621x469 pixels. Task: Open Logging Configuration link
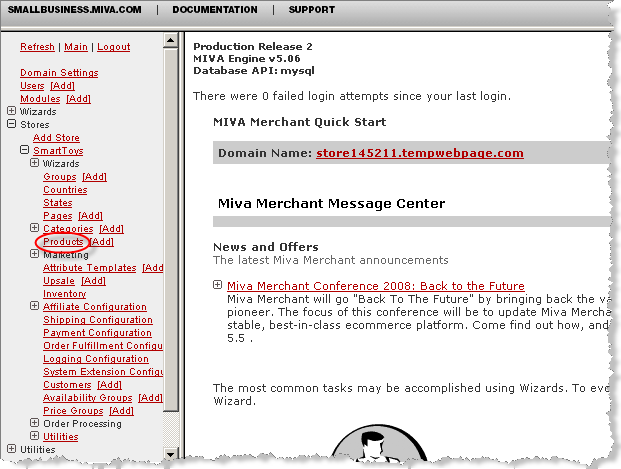click(x=96, y=359)
